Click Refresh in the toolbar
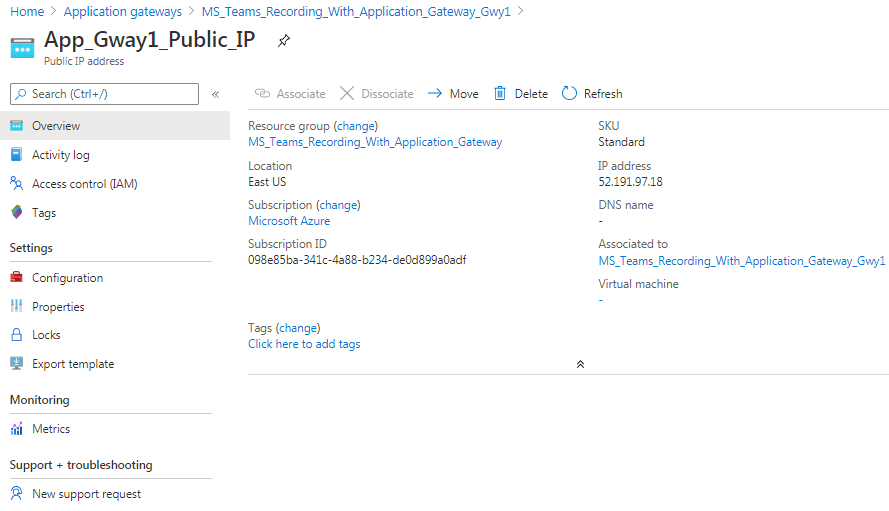This screenshot has width=889, height=511. (x=592, y=94)
